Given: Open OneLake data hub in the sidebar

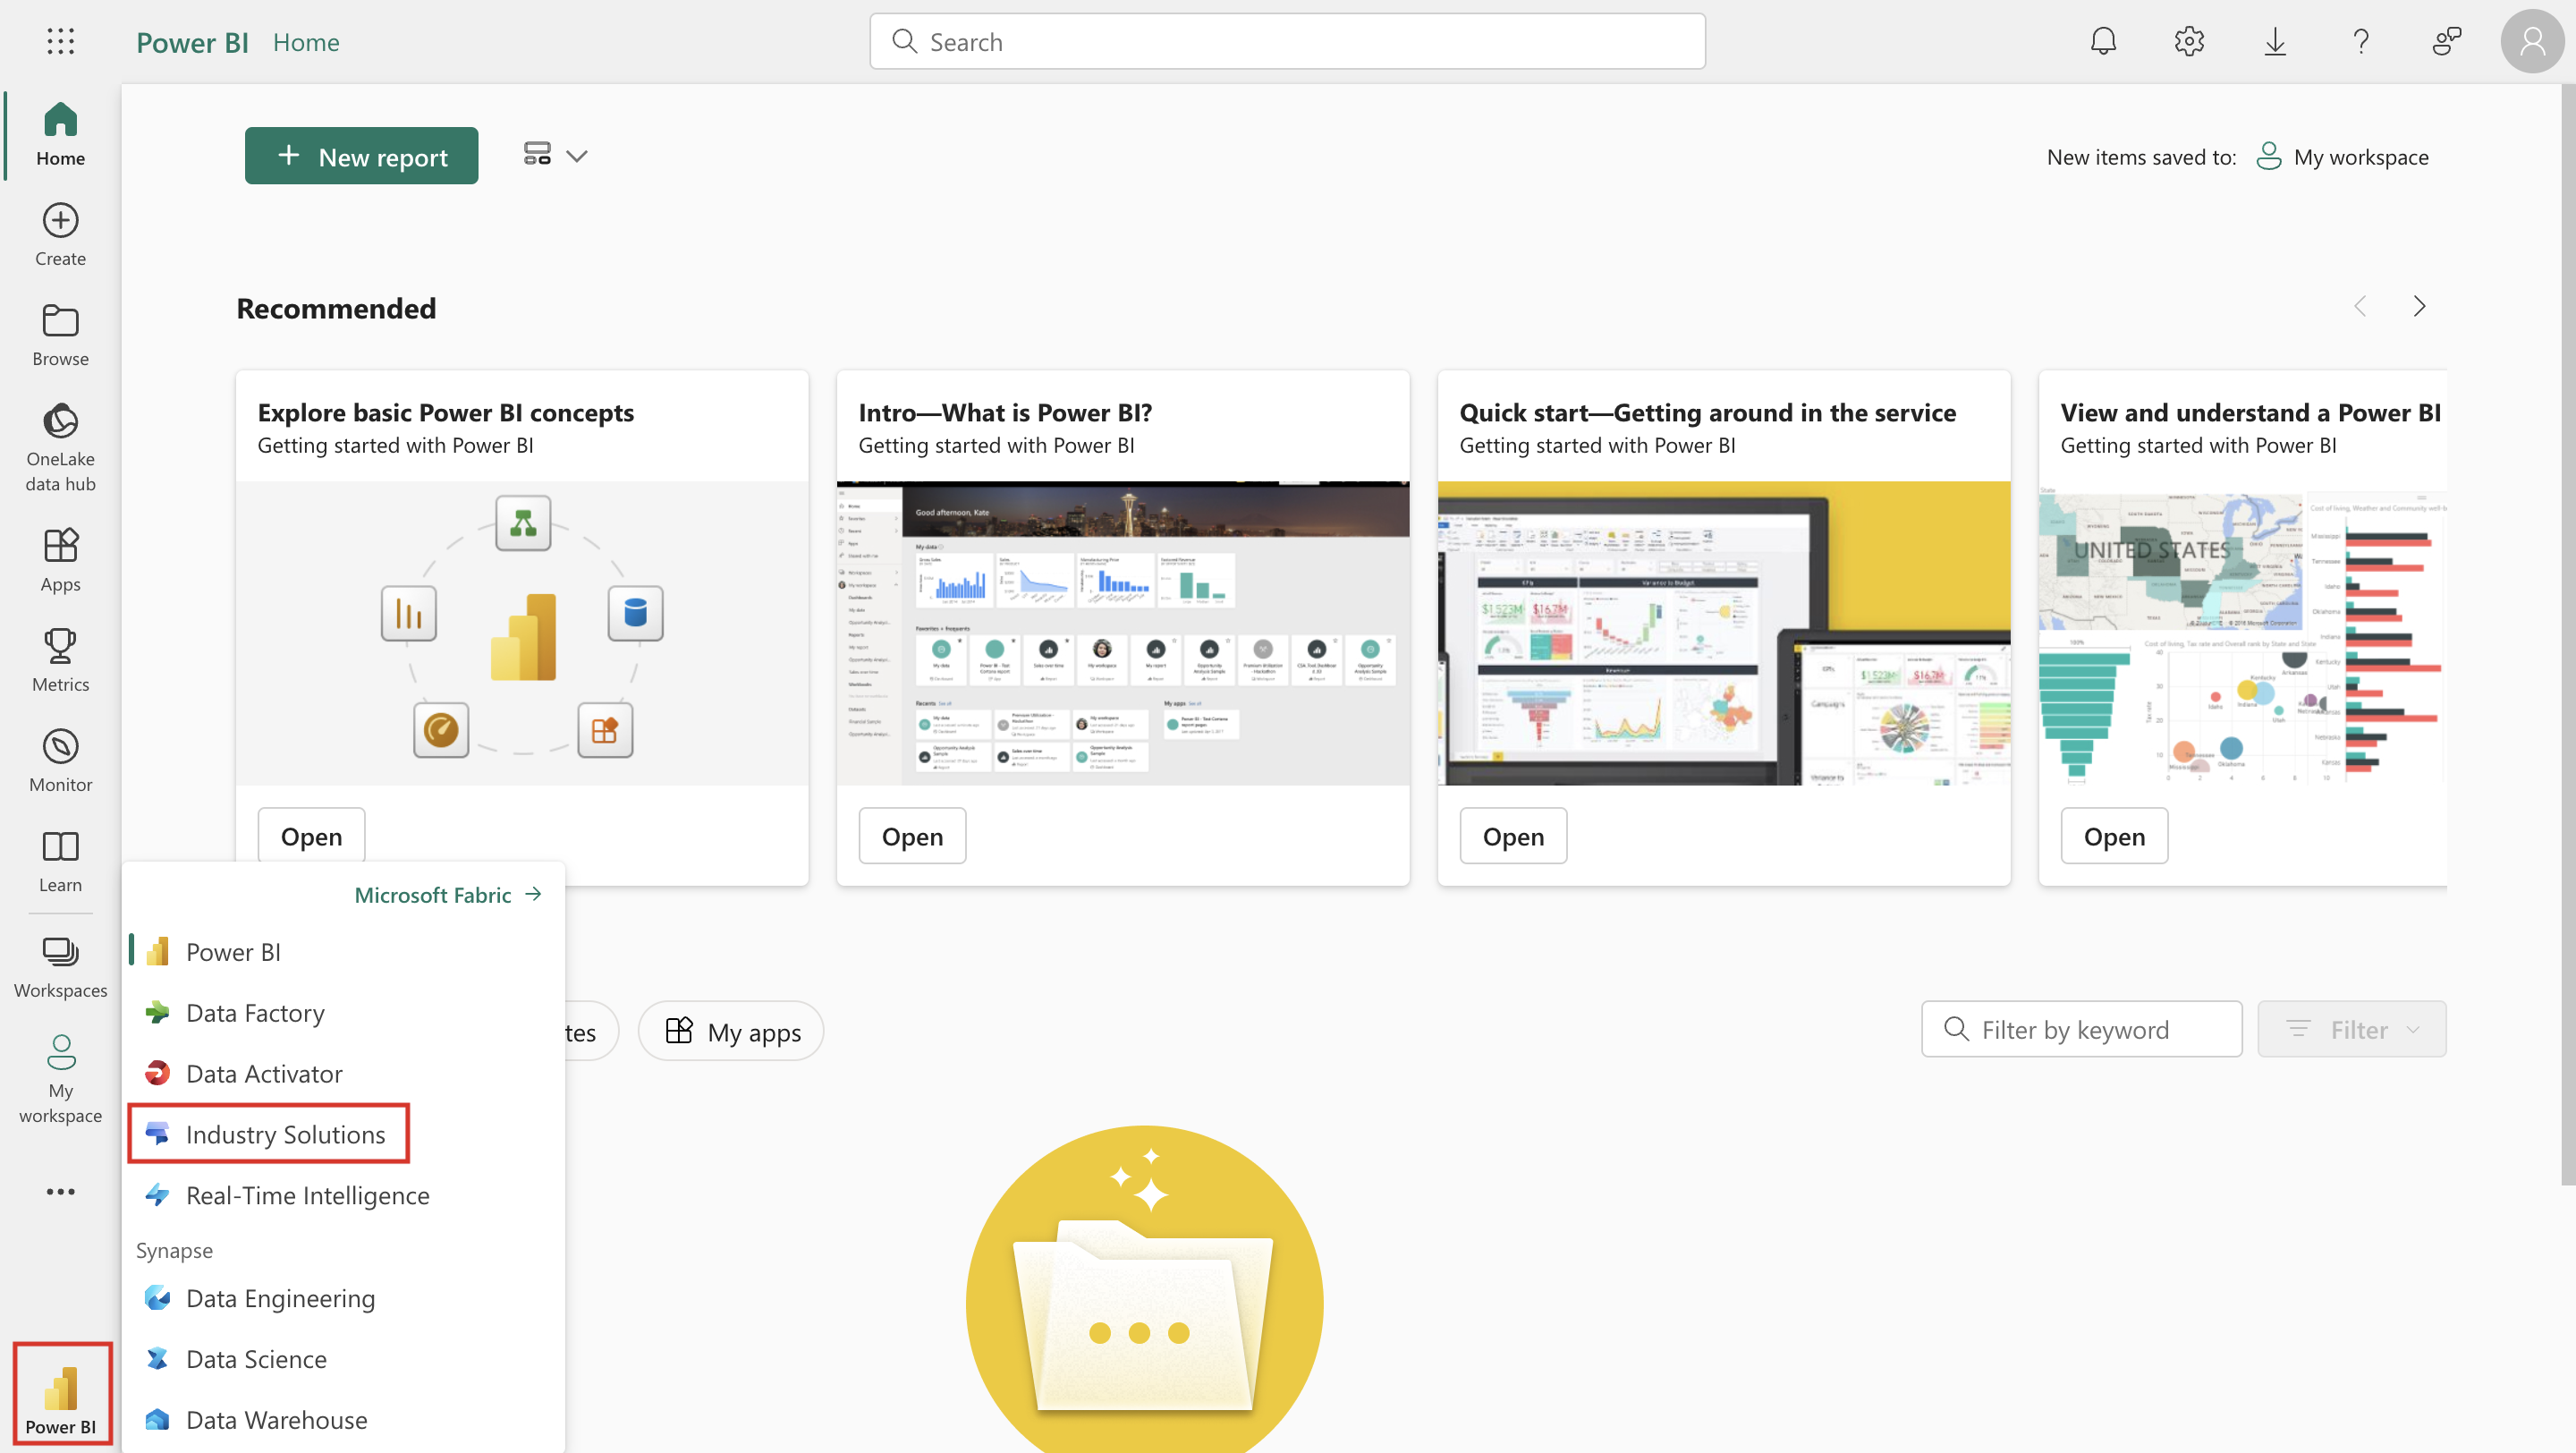Looking at the screenshot, I should point(60,447).
